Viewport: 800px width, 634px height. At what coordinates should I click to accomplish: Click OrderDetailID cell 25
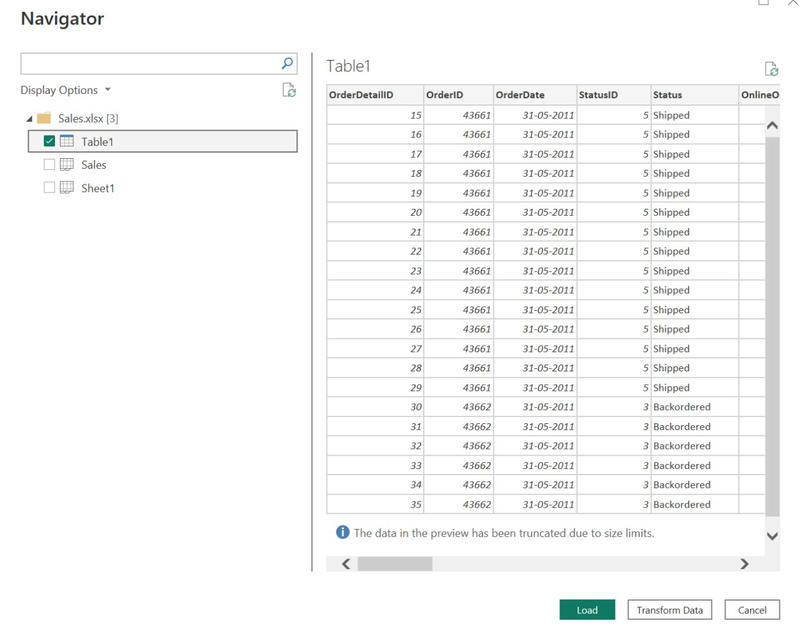pyautogui.click(x=375, y=310)
